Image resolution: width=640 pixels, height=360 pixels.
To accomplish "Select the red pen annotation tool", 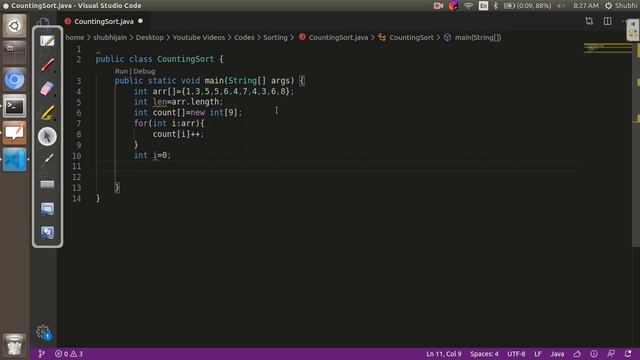I will [47, 64].
